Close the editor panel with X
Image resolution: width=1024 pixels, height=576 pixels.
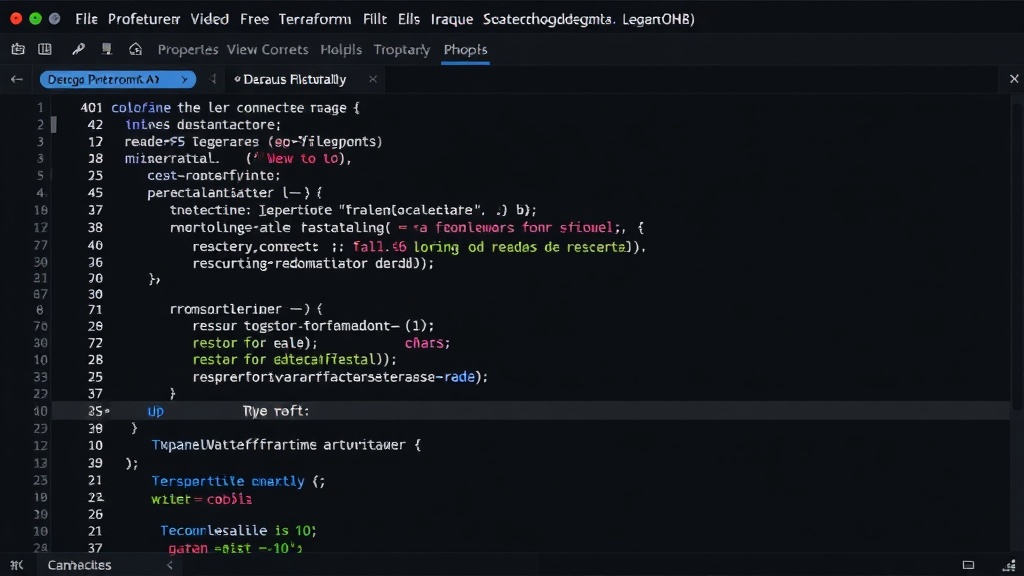click(1014, 79)
